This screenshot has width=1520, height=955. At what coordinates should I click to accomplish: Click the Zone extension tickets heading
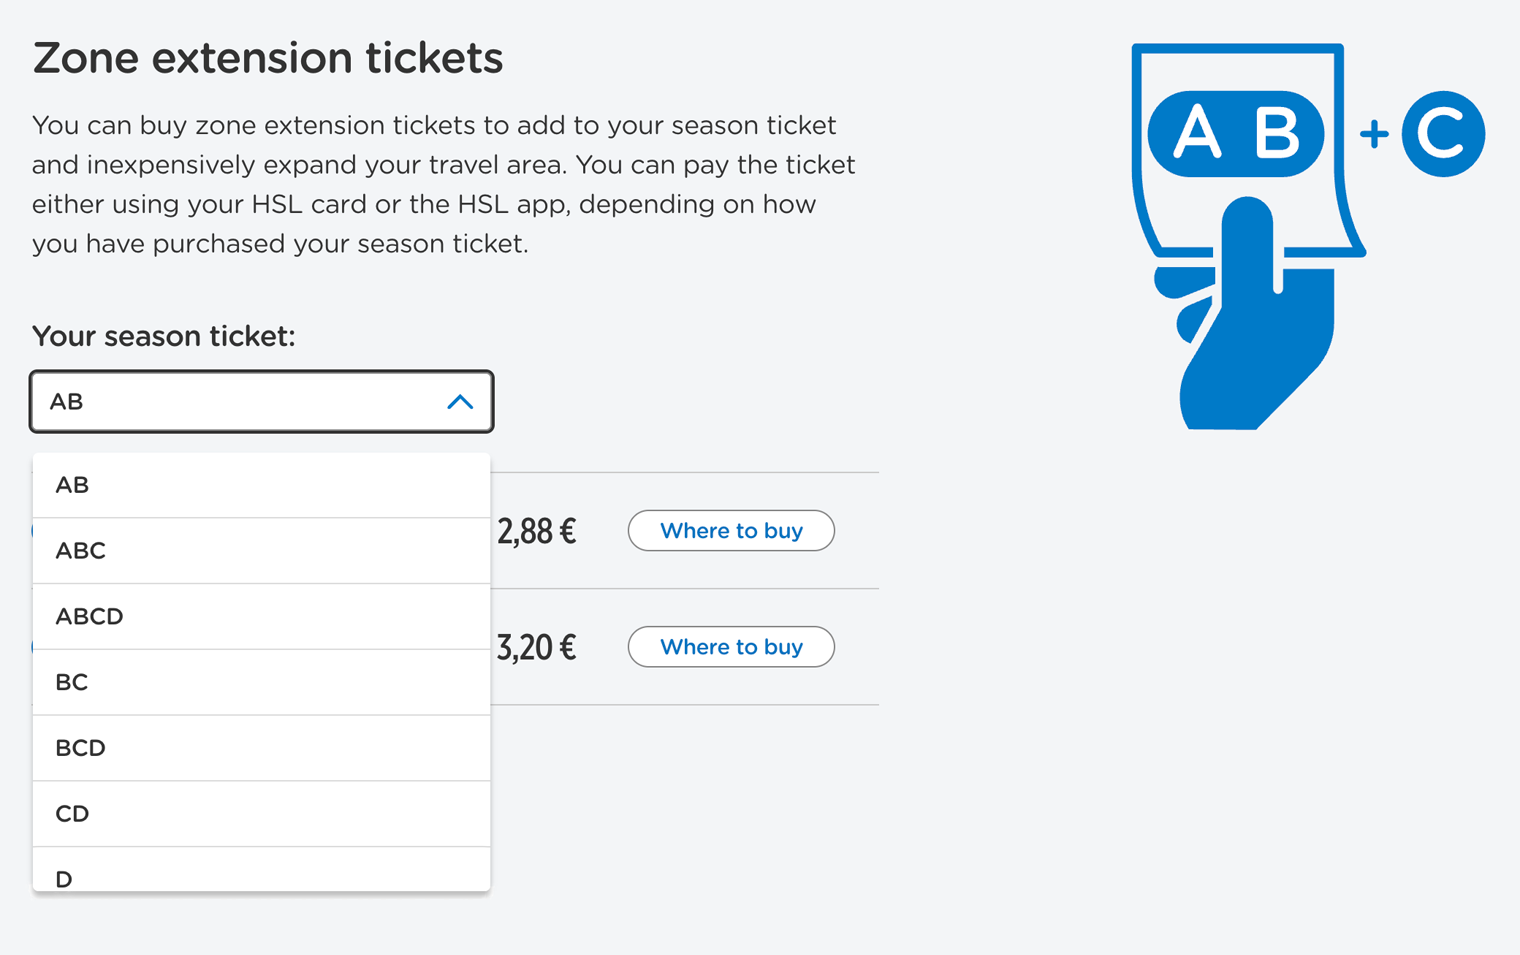(268, 58)
